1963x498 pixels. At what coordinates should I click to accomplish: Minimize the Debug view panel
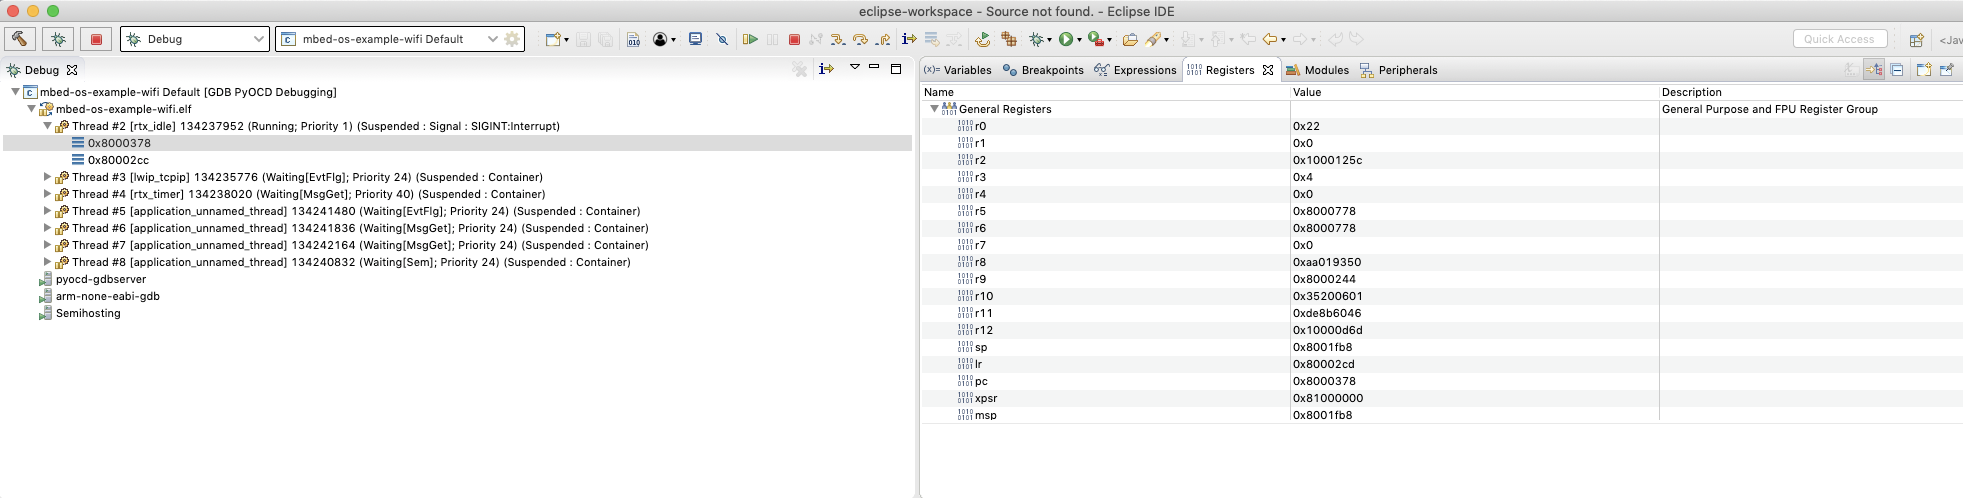coord(874,66)
